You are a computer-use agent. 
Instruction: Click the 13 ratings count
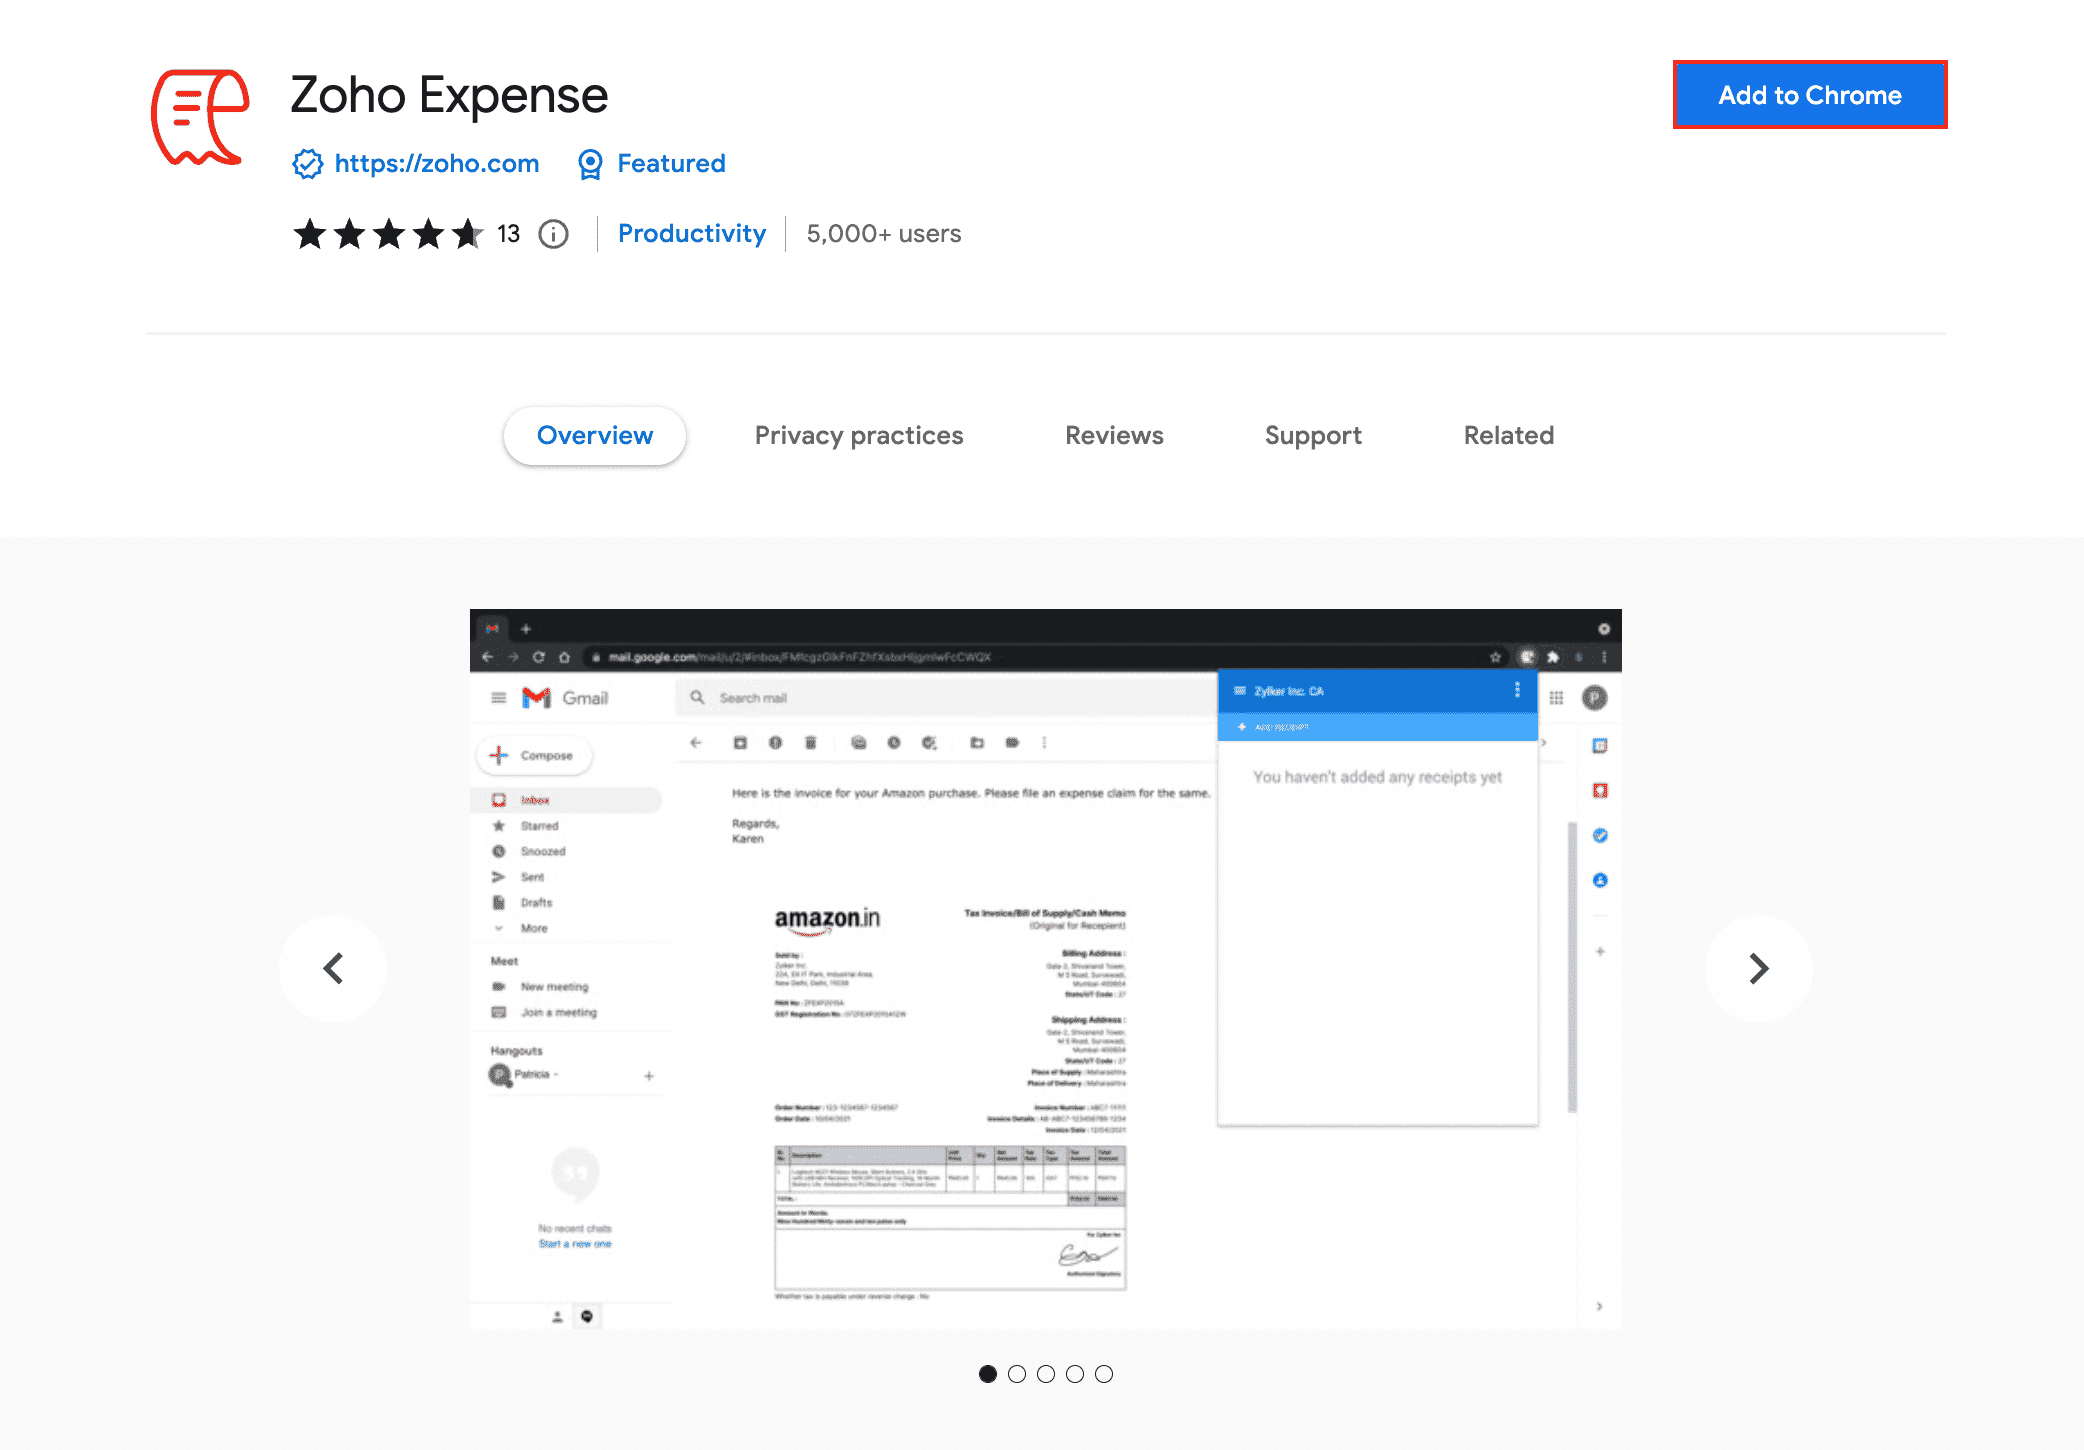pos(508,233)
